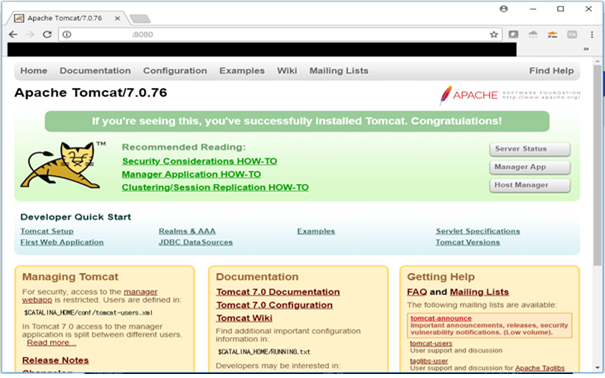Open the Realms & AAA link
Viewport: 605px width, 378px height.
[187, 231]
